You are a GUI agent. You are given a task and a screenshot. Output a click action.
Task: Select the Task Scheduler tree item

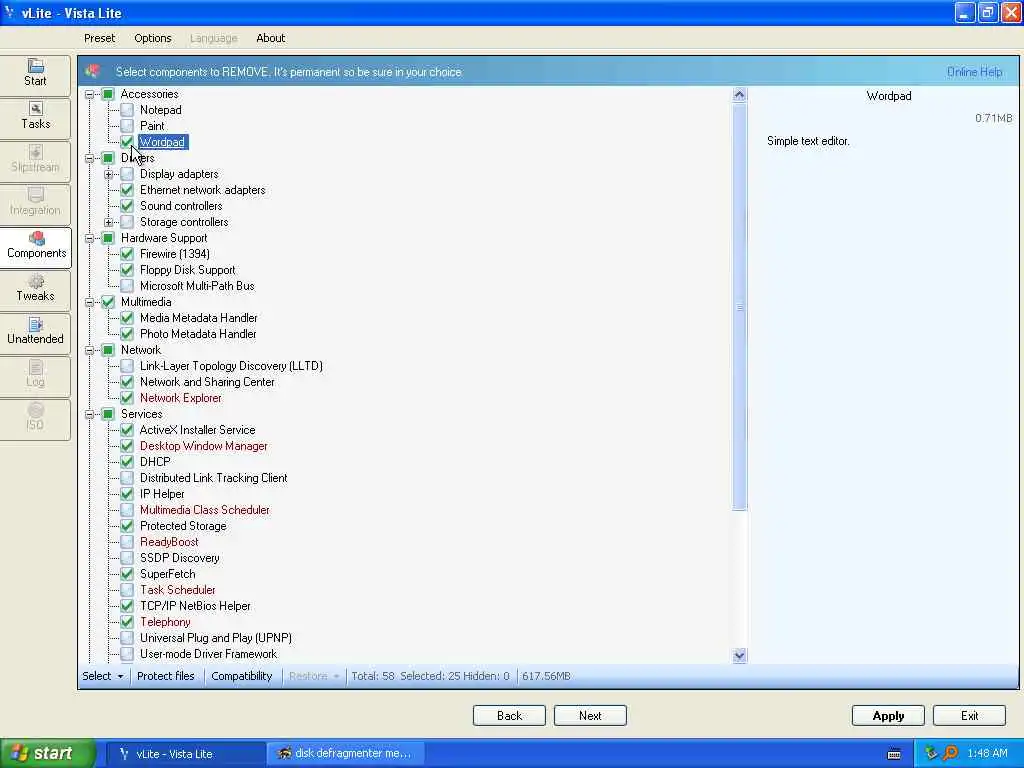pos(178,590)
